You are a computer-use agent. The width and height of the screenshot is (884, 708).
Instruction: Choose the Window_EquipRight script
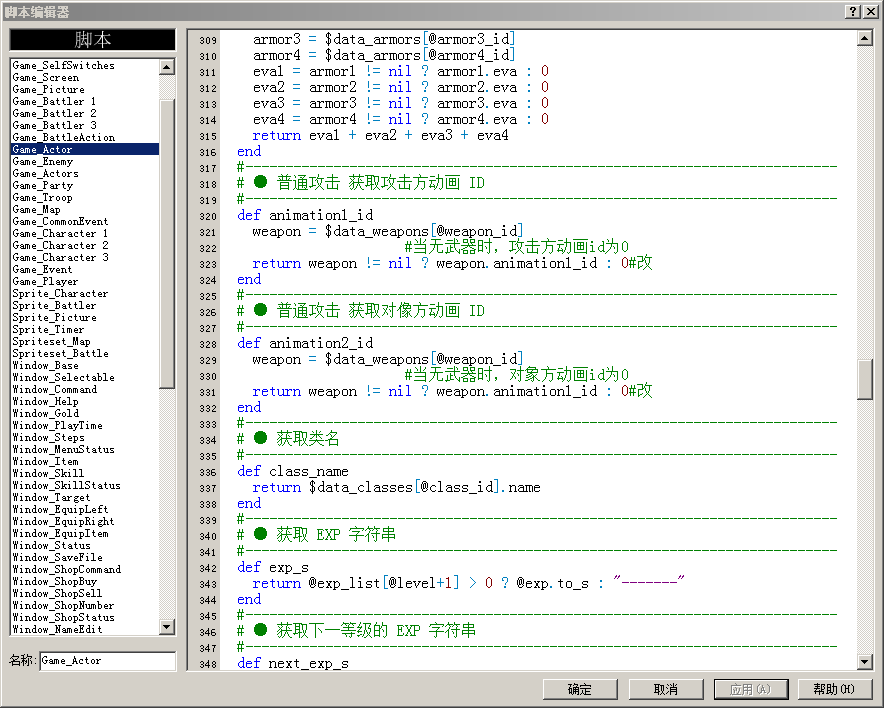point(85,521)
